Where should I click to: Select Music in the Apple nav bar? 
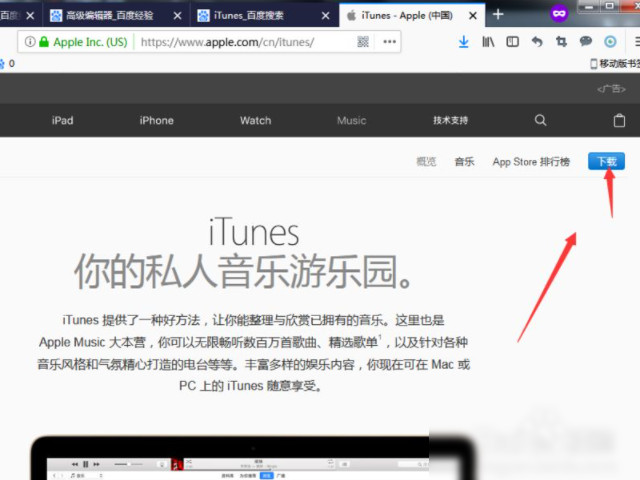[x=351, y=120]
